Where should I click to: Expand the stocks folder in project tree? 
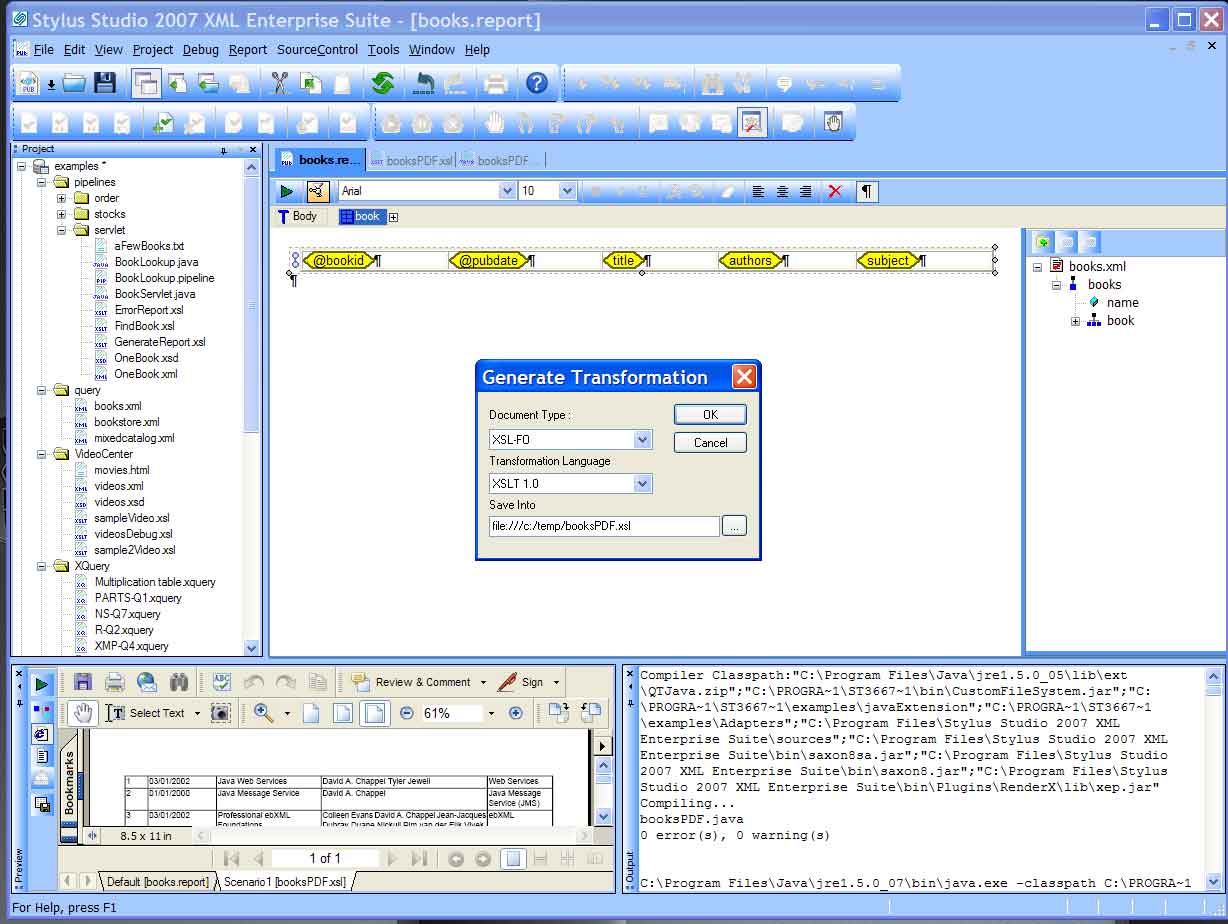tap(61, 214)
